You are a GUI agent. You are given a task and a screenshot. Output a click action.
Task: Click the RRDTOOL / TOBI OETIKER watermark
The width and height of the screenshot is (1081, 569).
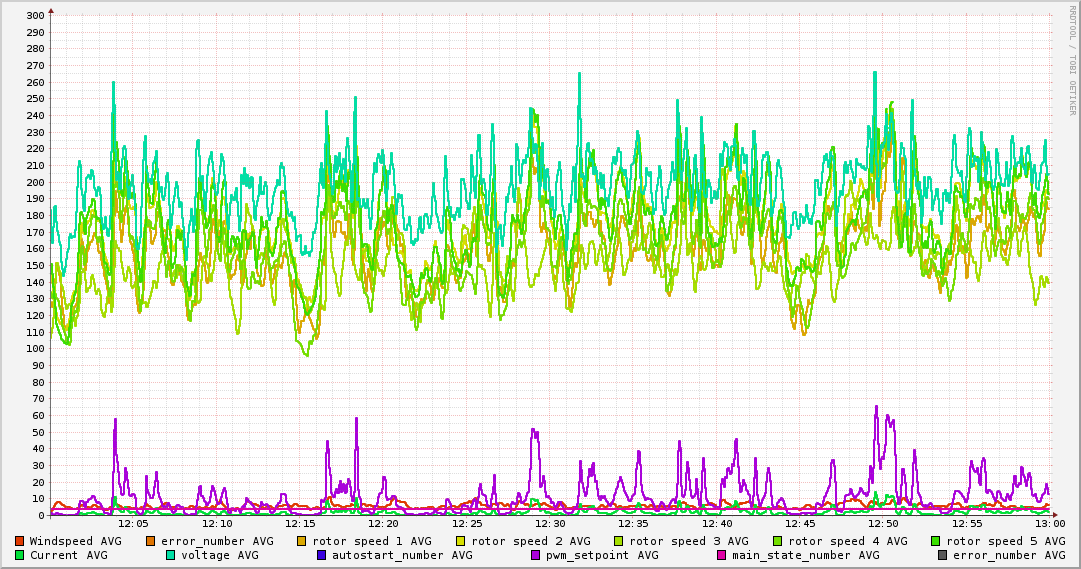coord(1072,58)
